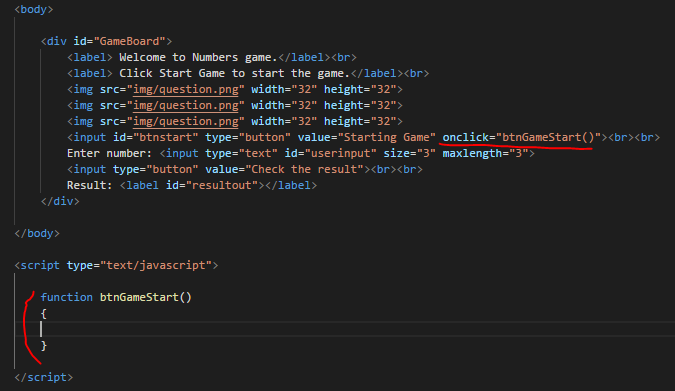Click the "btnGameStart()" onclick value
Viewport: 675px width, 391px height.
point(548,137)
